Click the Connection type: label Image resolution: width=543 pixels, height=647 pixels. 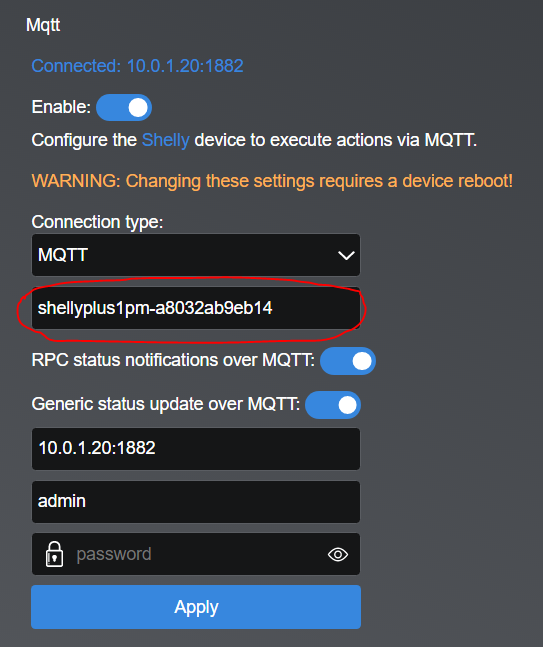(97, 222)
